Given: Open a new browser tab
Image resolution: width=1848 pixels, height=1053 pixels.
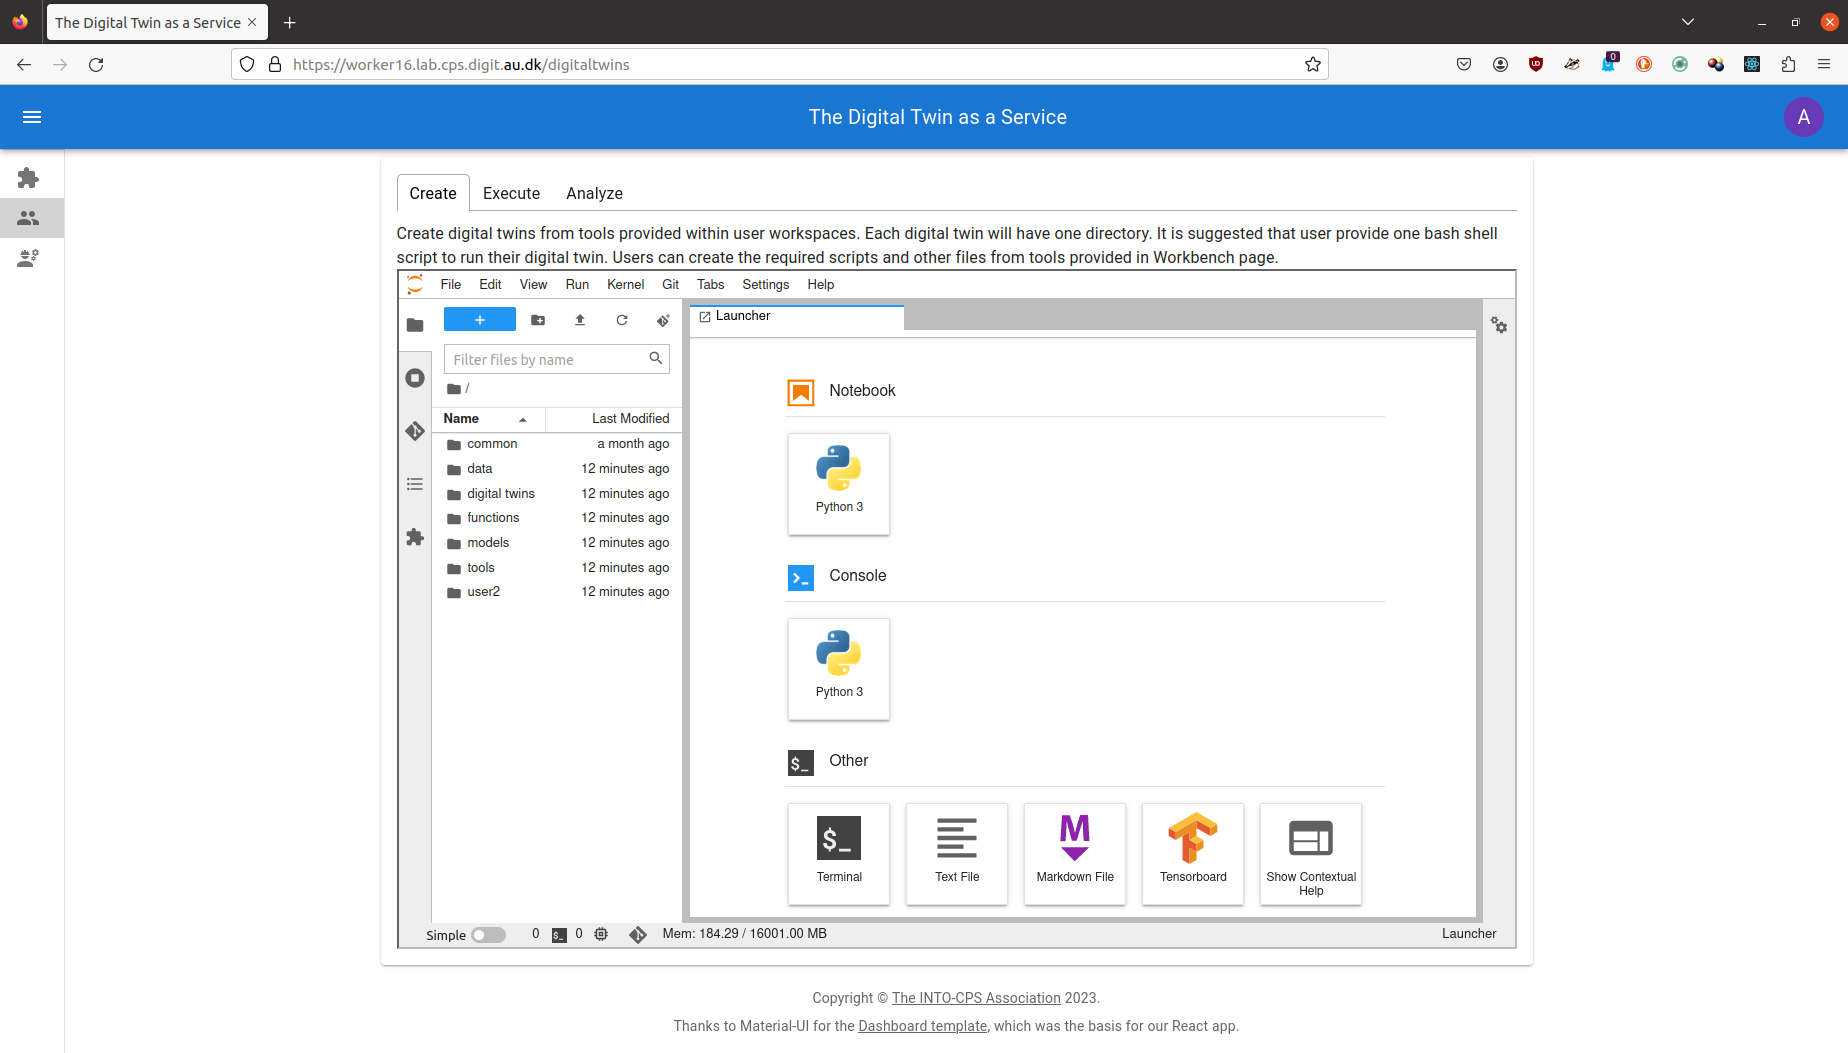Looking at the screenshot, I should pos(290,22).
